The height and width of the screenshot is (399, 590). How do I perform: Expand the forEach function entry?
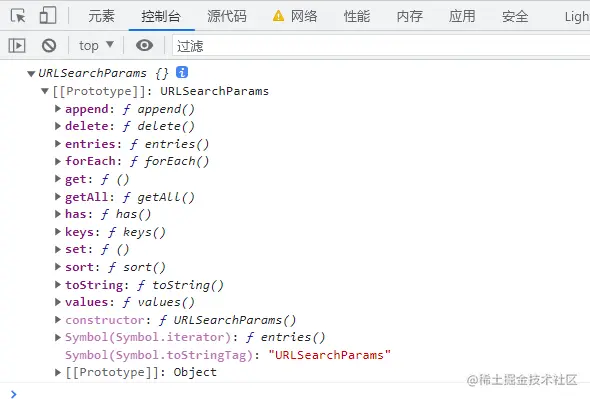click(x=58, y=161)
